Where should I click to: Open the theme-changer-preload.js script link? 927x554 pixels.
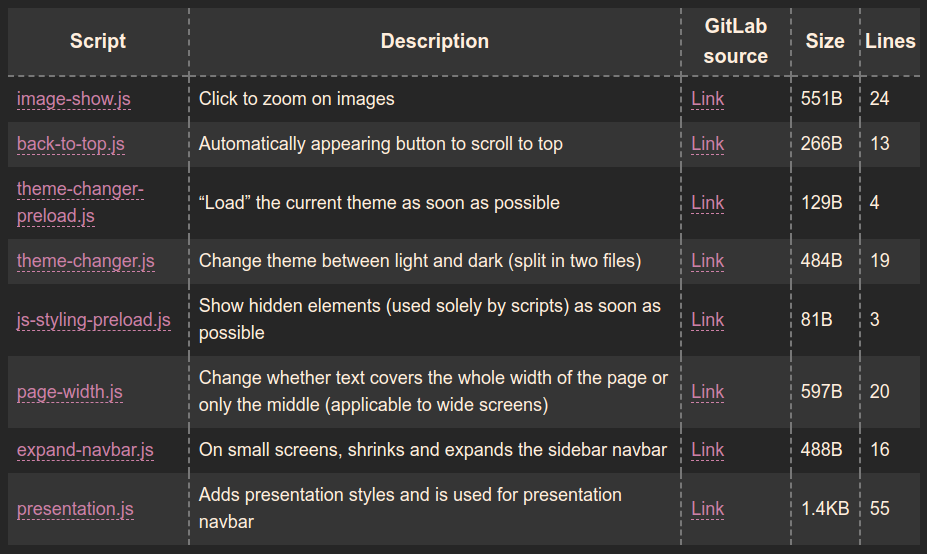coord(80,202)
